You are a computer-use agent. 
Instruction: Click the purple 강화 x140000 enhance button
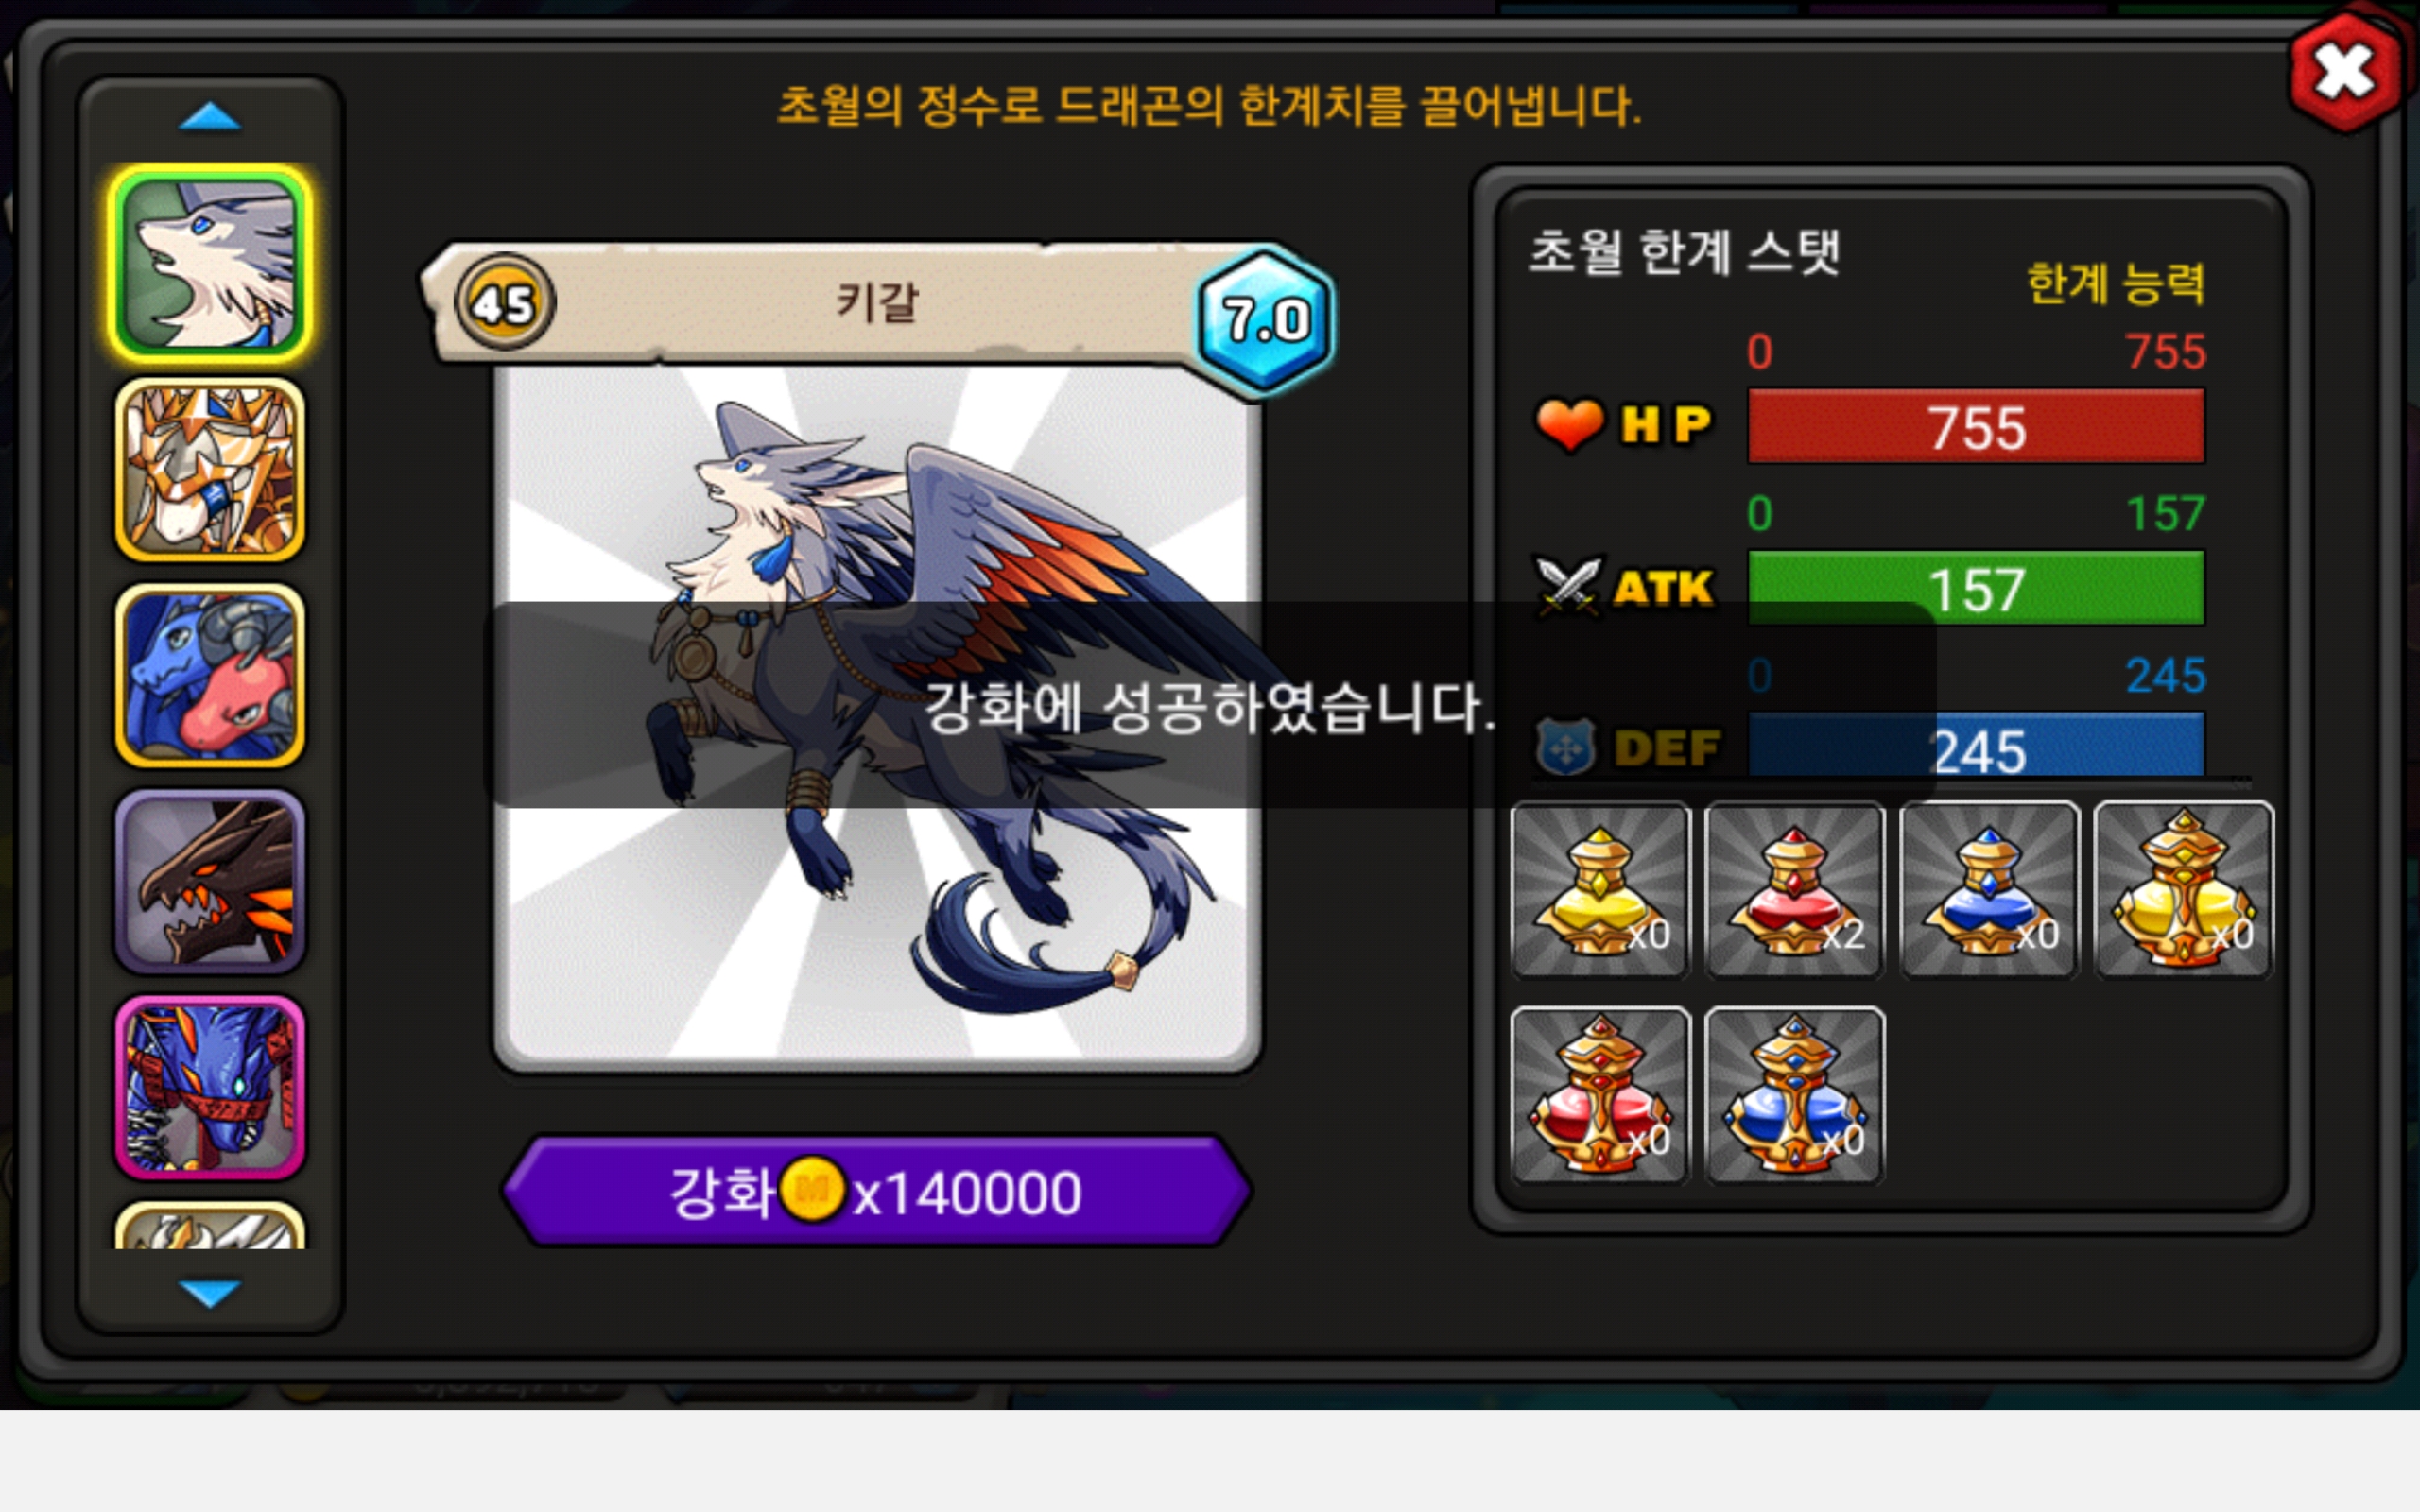(x=876, y=1191)
